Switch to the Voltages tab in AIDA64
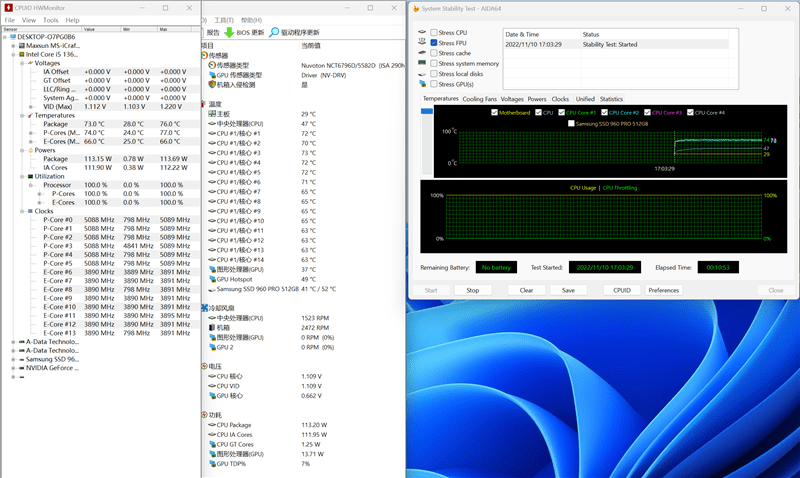Viewport: 800px width, 478px height. (x=512, y=99)
